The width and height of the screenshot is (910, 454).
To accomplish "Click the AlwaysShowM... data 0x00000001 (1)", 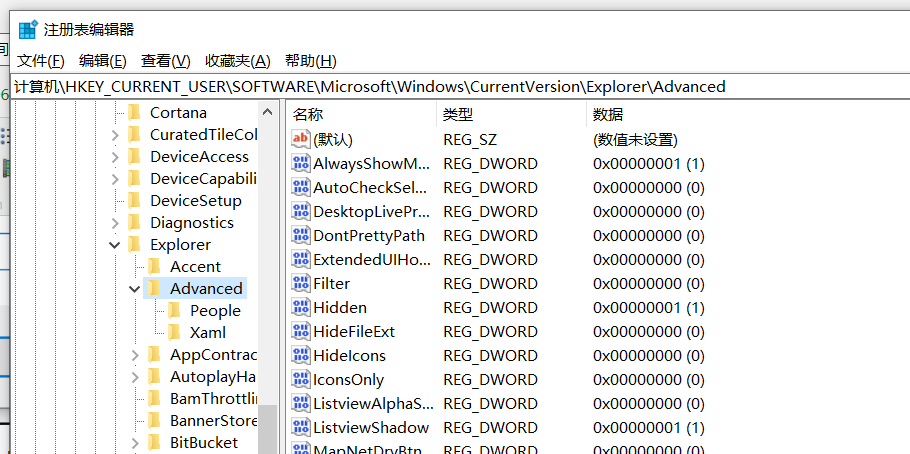I will click(x=649, y=164).
